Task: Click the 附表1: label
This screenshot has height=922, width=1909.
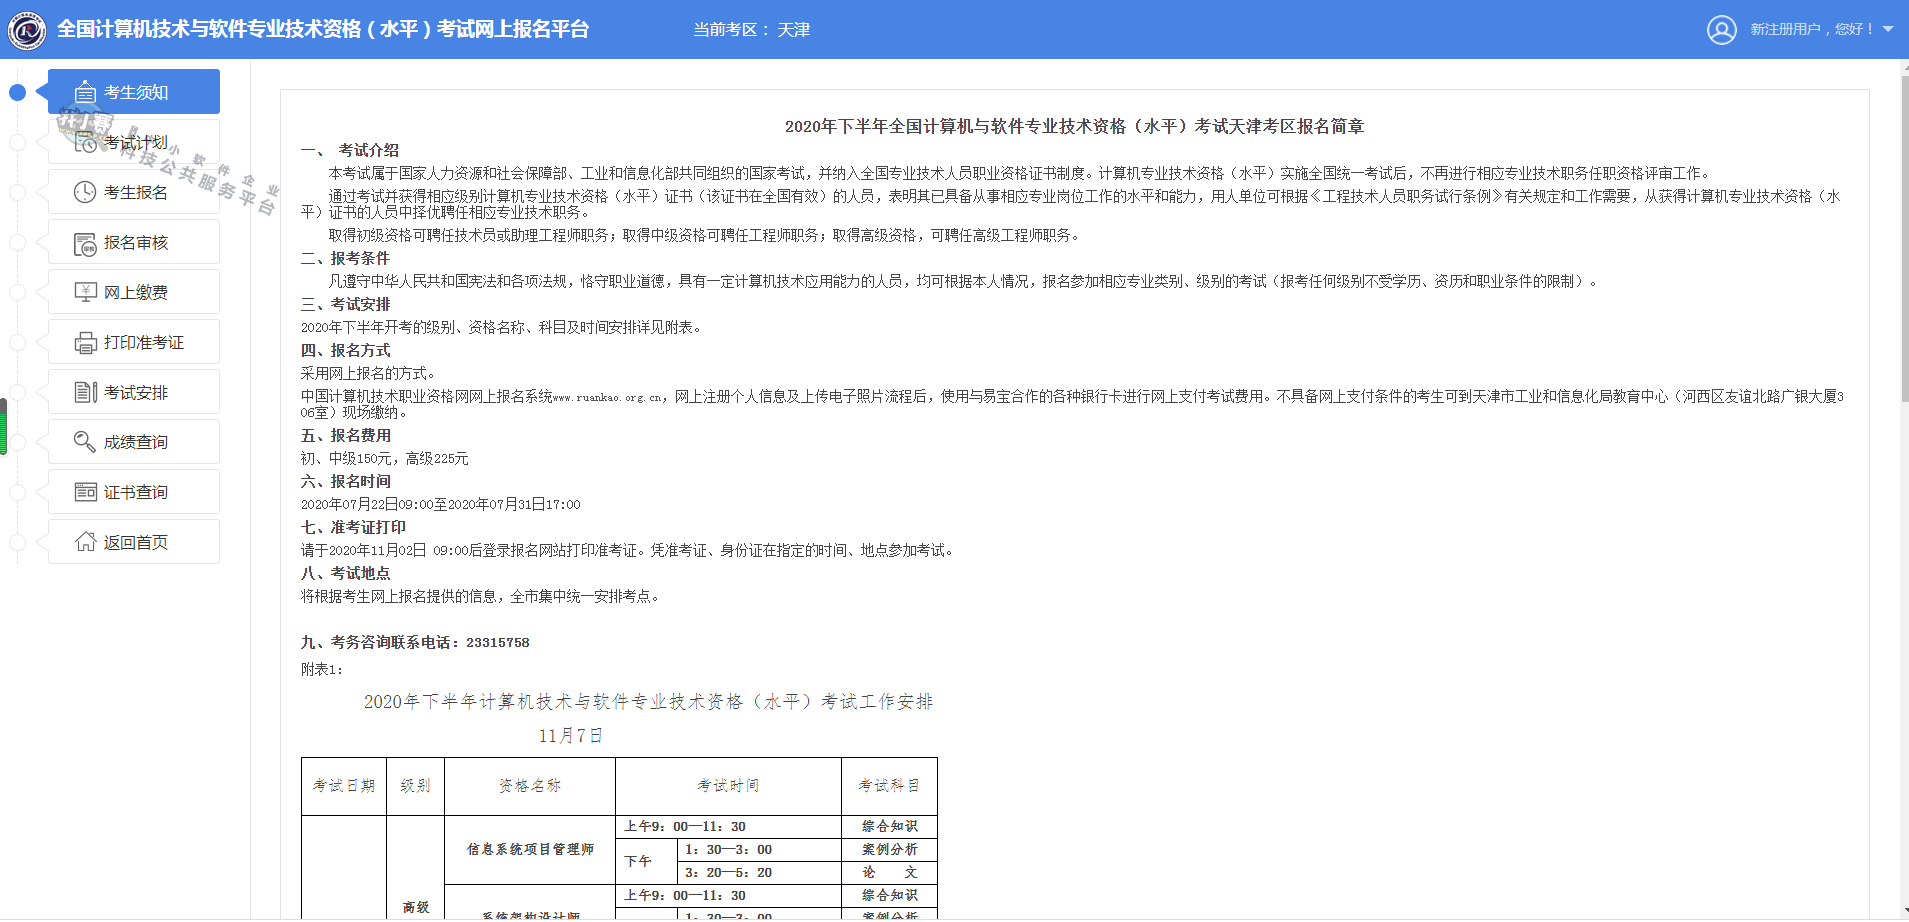Action: click(321, 669)
